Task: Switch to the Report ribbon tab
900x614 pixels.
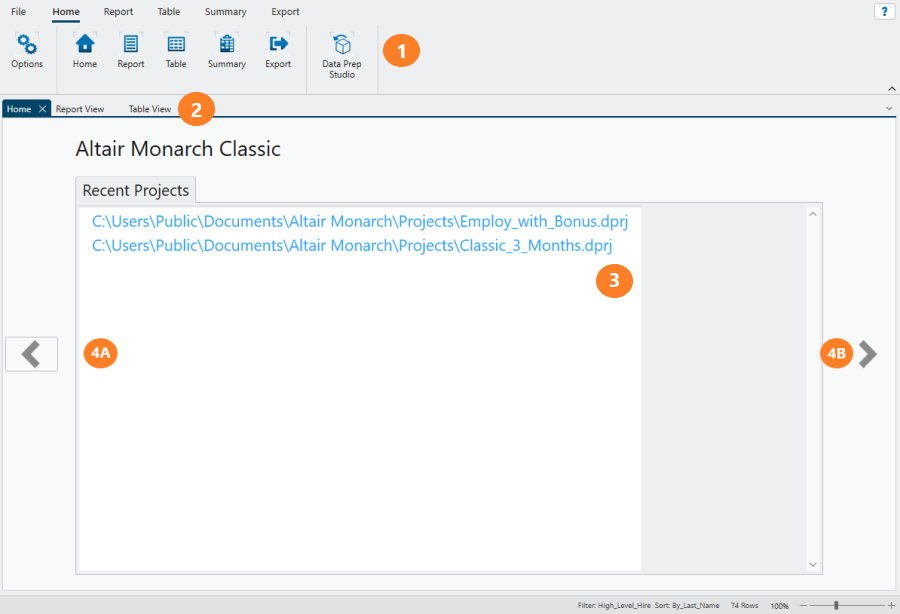Action: (118, 11)
